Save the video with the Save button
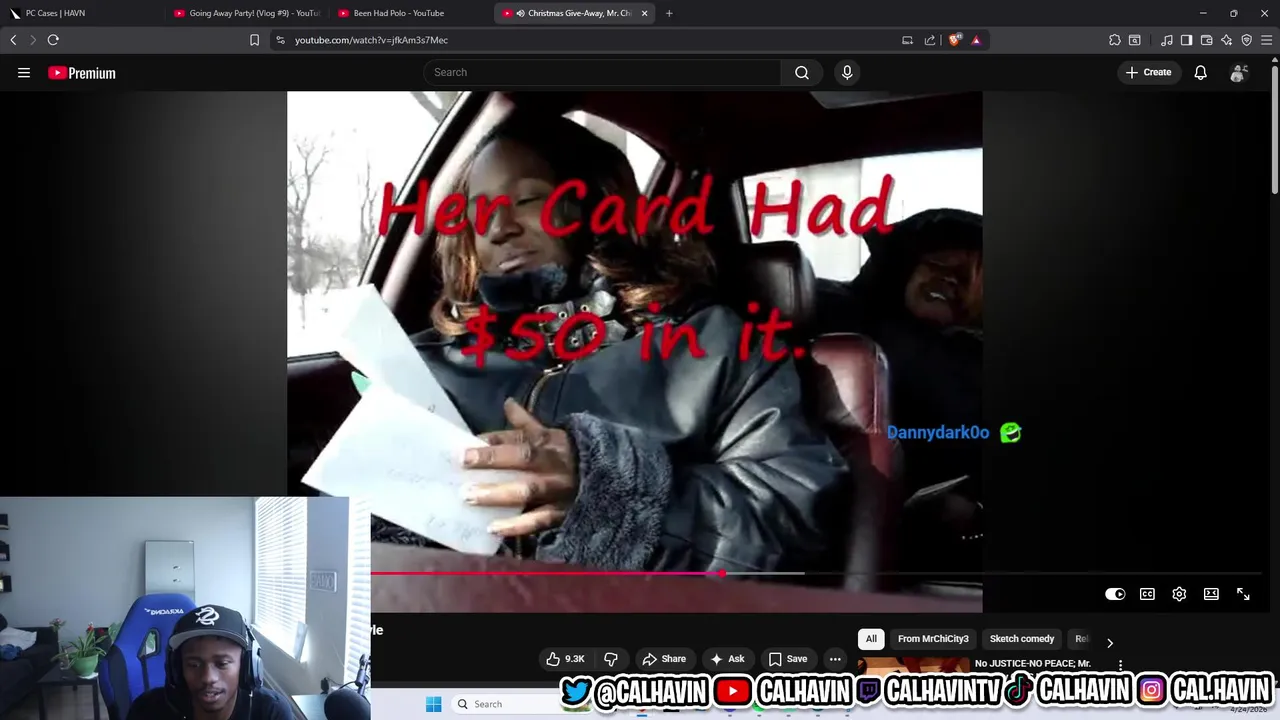1280x720 pixels. 787,659
